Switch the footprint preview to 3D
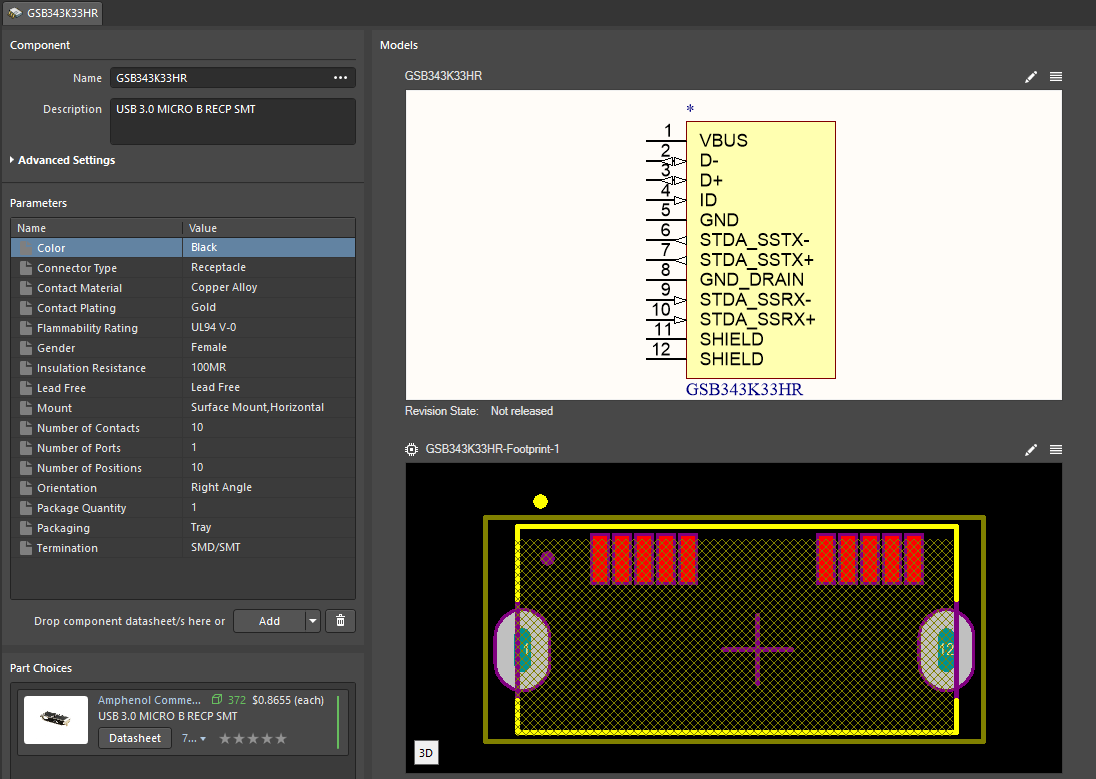 (x=426, y=752)
